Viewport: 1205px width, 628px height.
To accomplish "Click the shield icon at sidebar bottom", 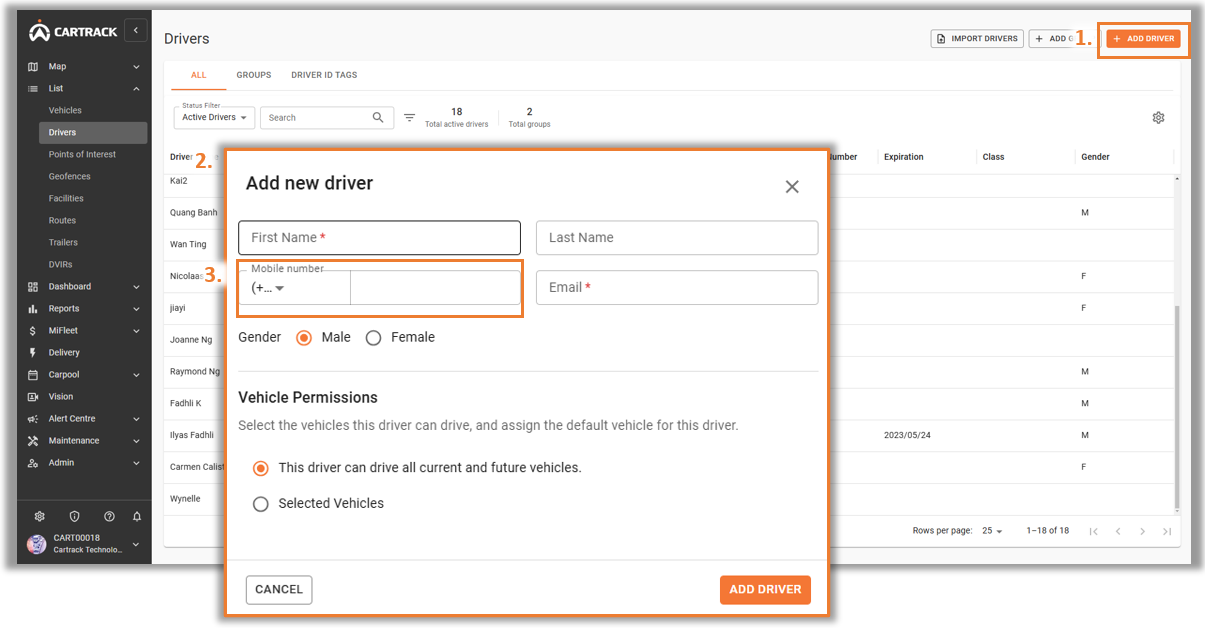I will (x=74, y=516).
